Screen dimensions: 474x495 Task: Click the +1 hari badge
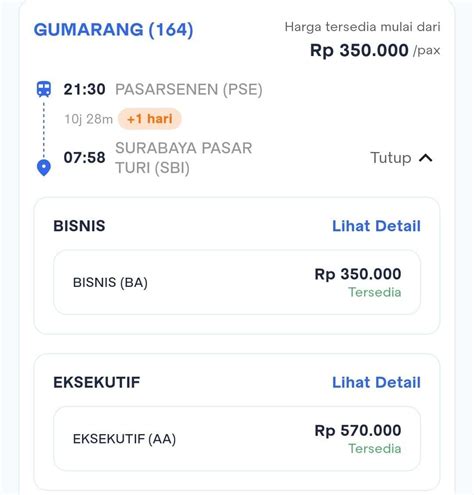pos(150,119)
